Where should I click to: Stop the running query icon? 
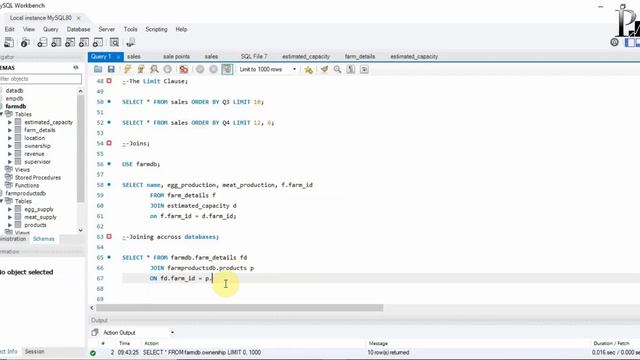pyautogui.click(x=167, y=69)
